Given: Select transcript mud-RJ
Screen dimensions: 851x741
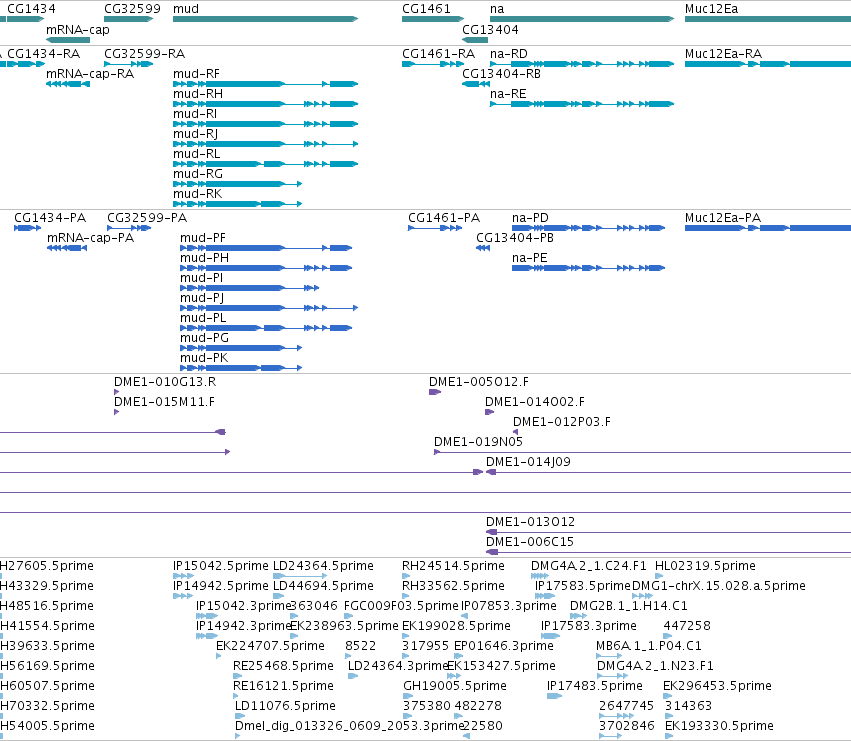Looking at the screenshot, I should (265, 144).
